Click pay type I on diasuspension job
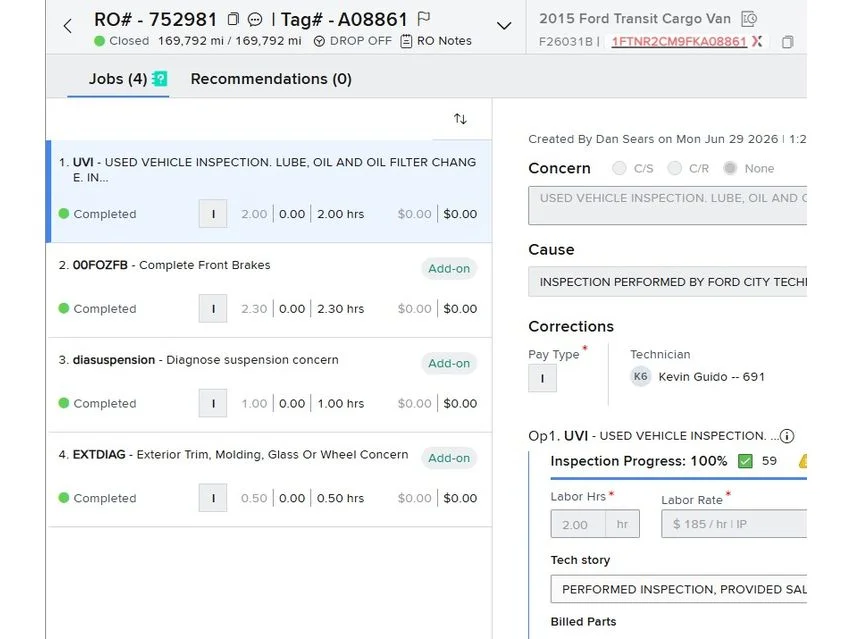 click(x=213, y=403)
